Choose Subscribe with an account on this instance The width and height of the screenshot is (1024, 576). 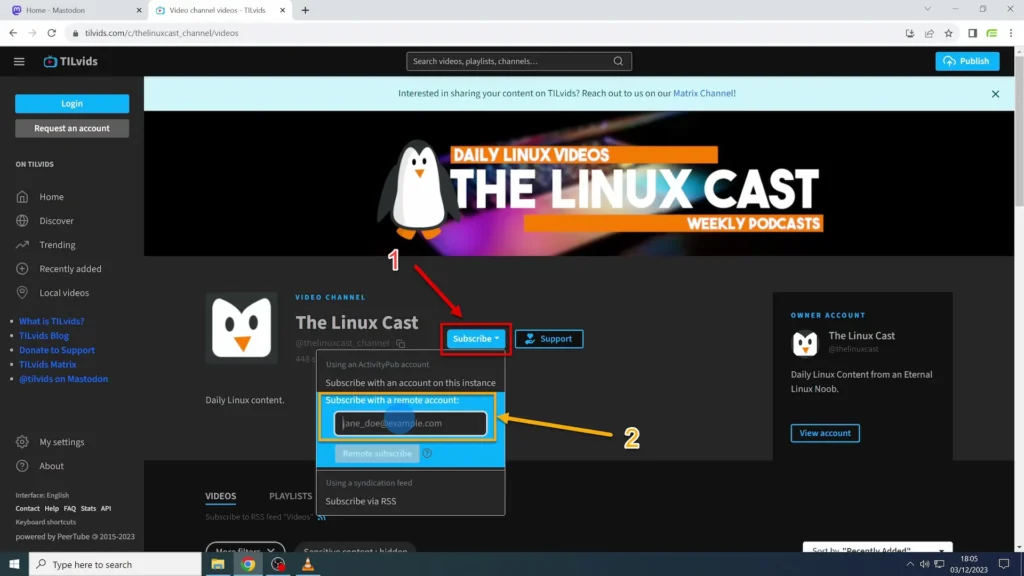pos(410,383)
